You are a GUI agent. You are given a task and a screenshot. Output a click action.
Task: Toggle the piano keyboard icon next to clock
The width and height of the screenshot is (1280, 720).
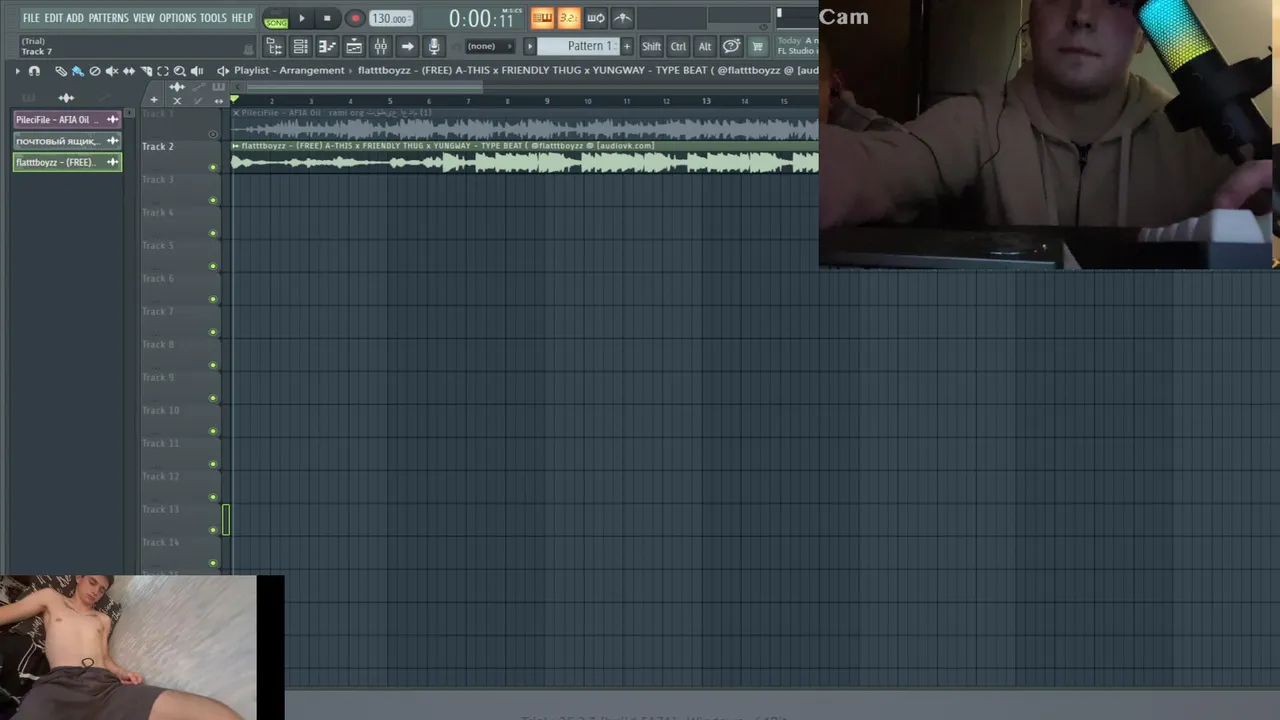542,18
